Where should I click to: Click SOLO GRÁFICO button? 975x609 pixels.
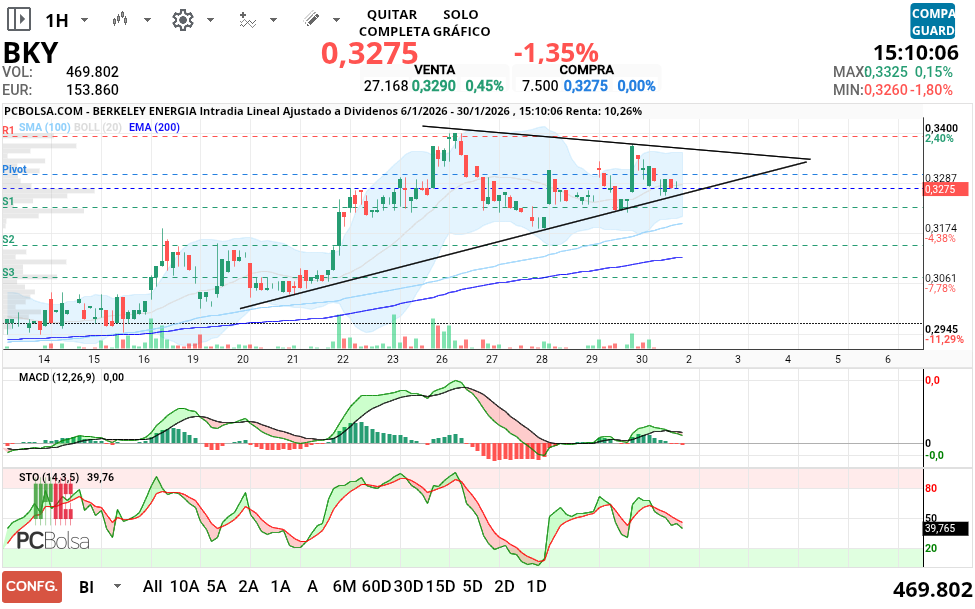(x=460, y=23)
